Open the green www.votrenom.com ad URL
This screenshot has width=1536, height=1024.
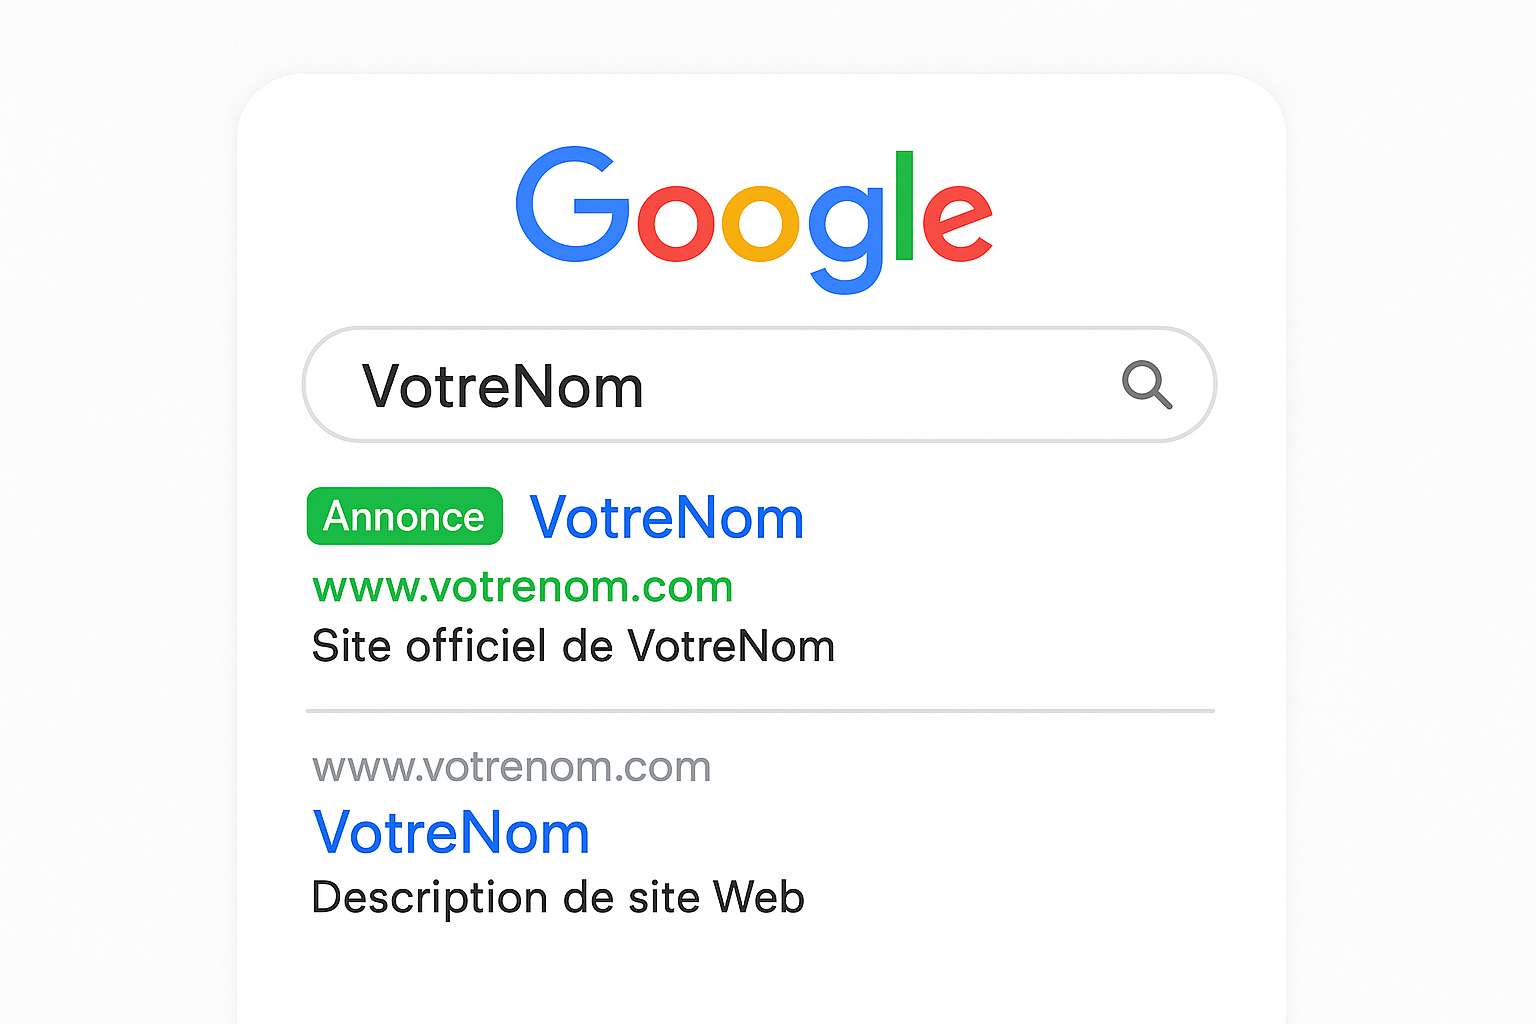coord(522,587)
